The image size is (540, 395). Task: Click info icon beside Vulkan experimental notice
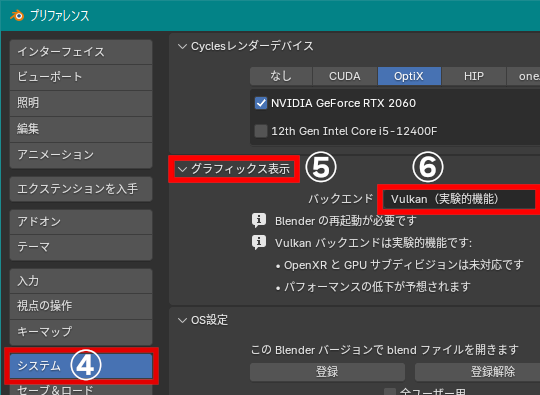point(259,242)
